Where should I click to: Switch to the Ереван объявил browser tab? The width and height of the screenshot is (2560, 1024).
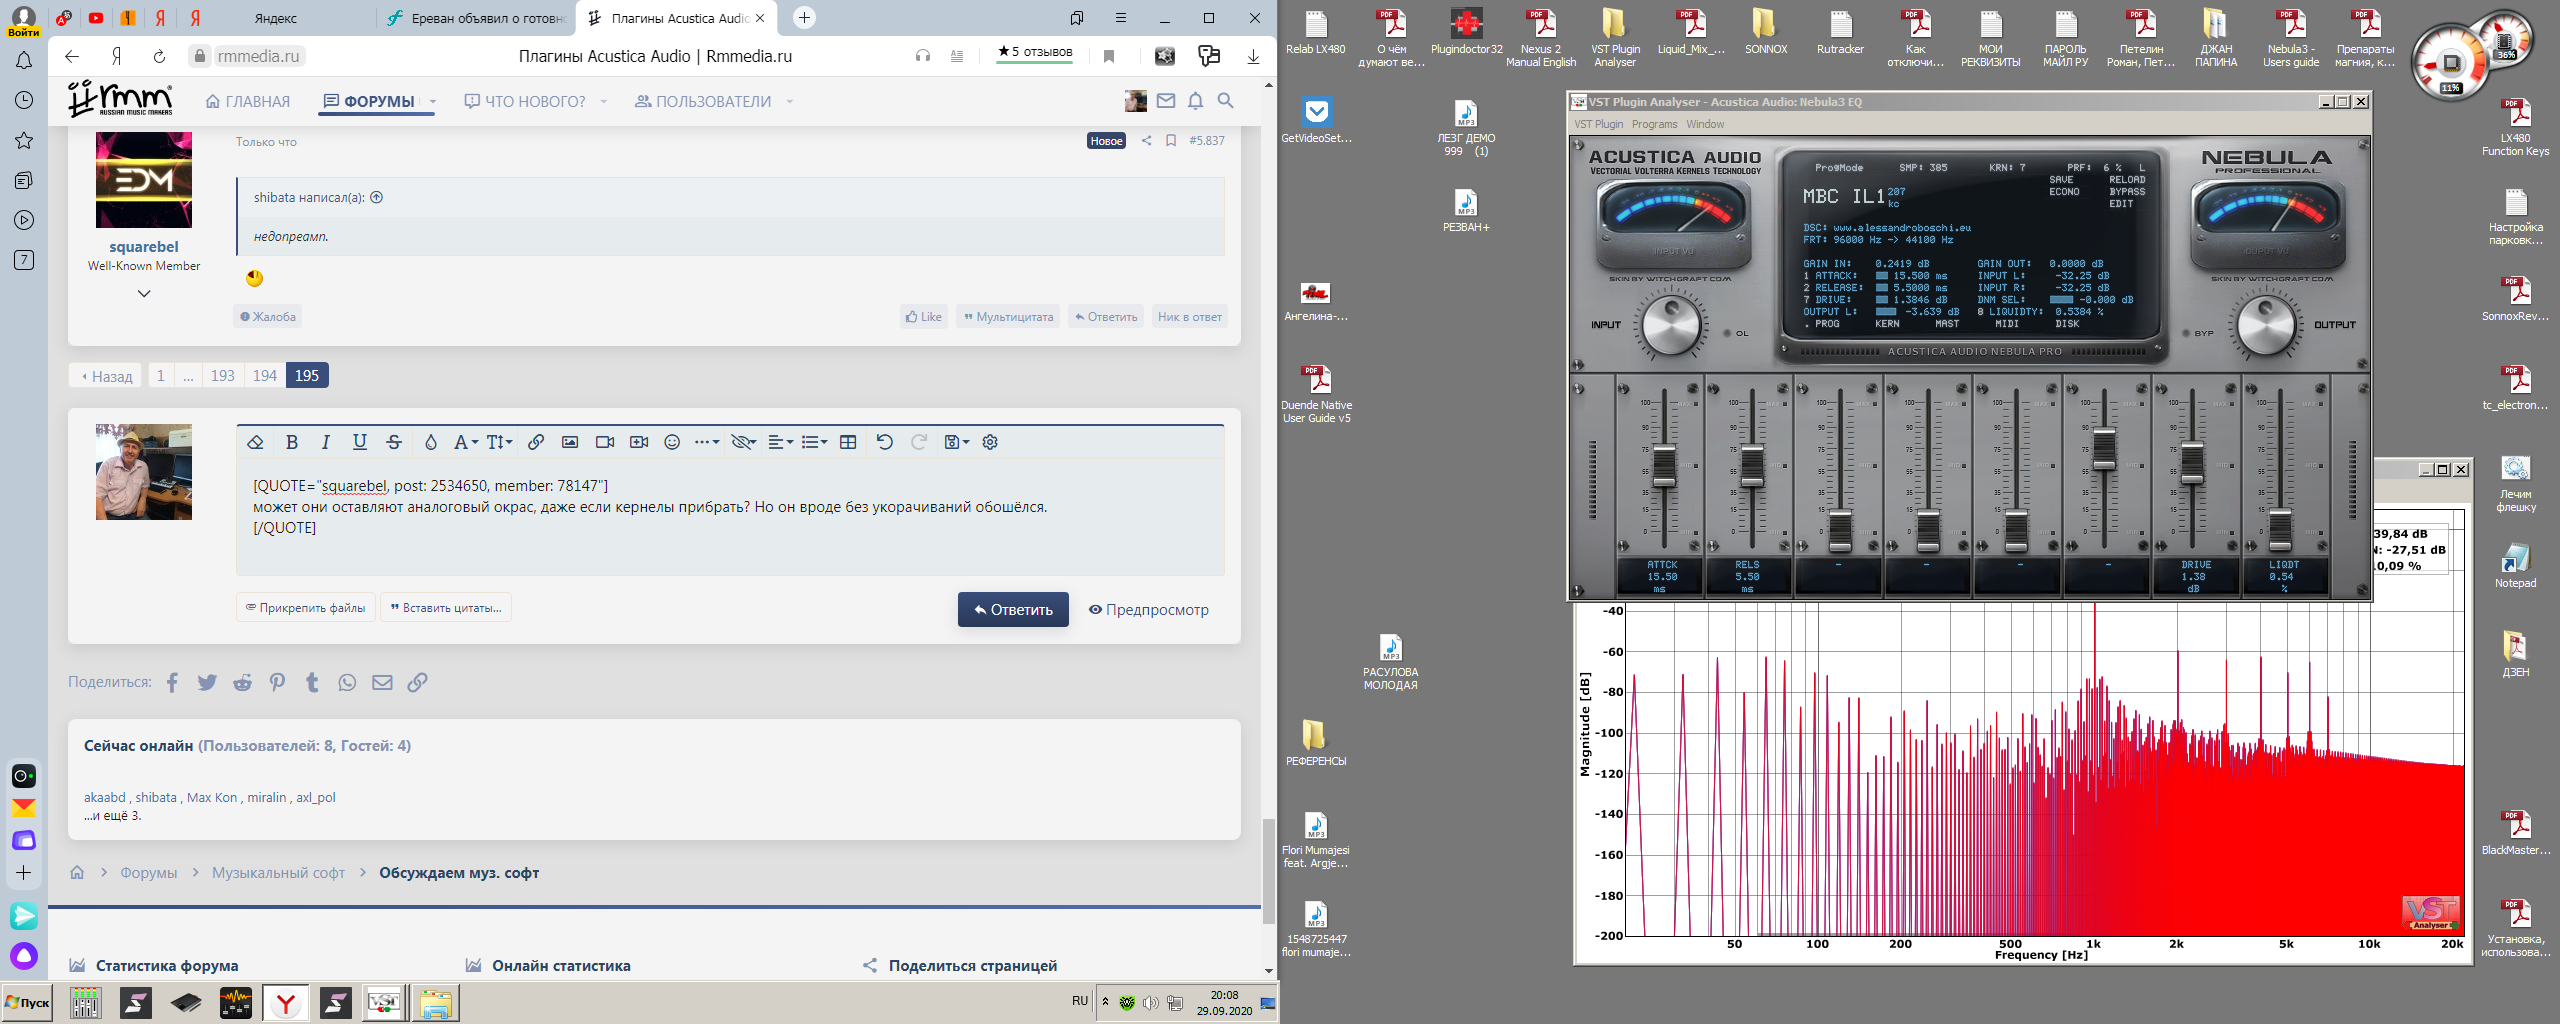click(476, 18)
